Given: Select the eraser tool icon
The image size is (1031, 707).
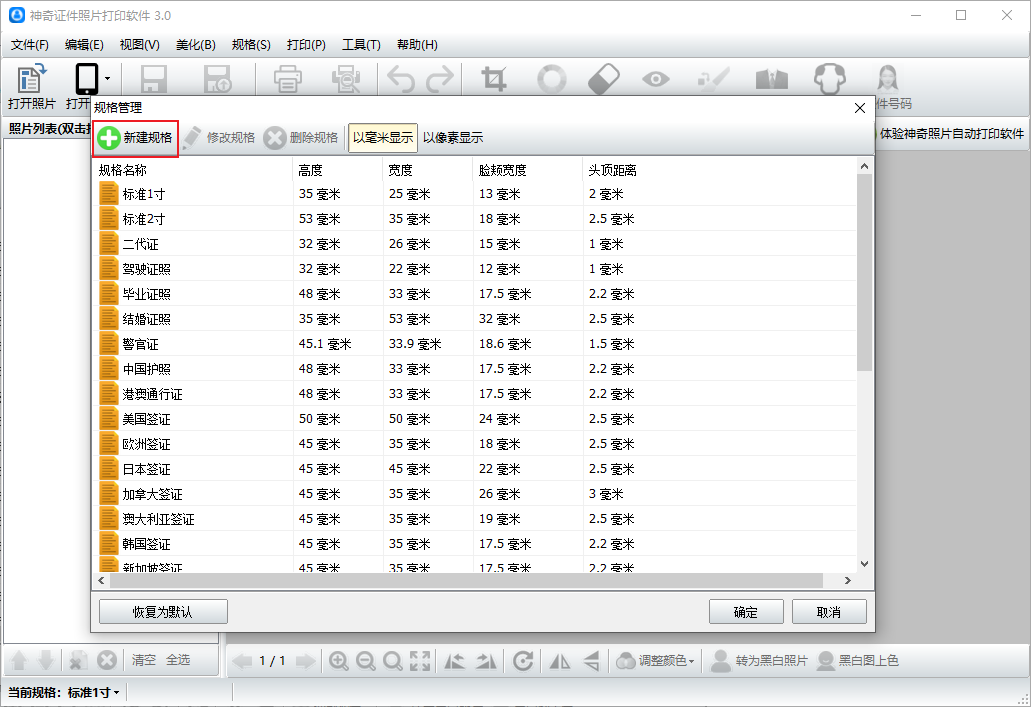Looking at the screenshot, I should click(603, 79).
